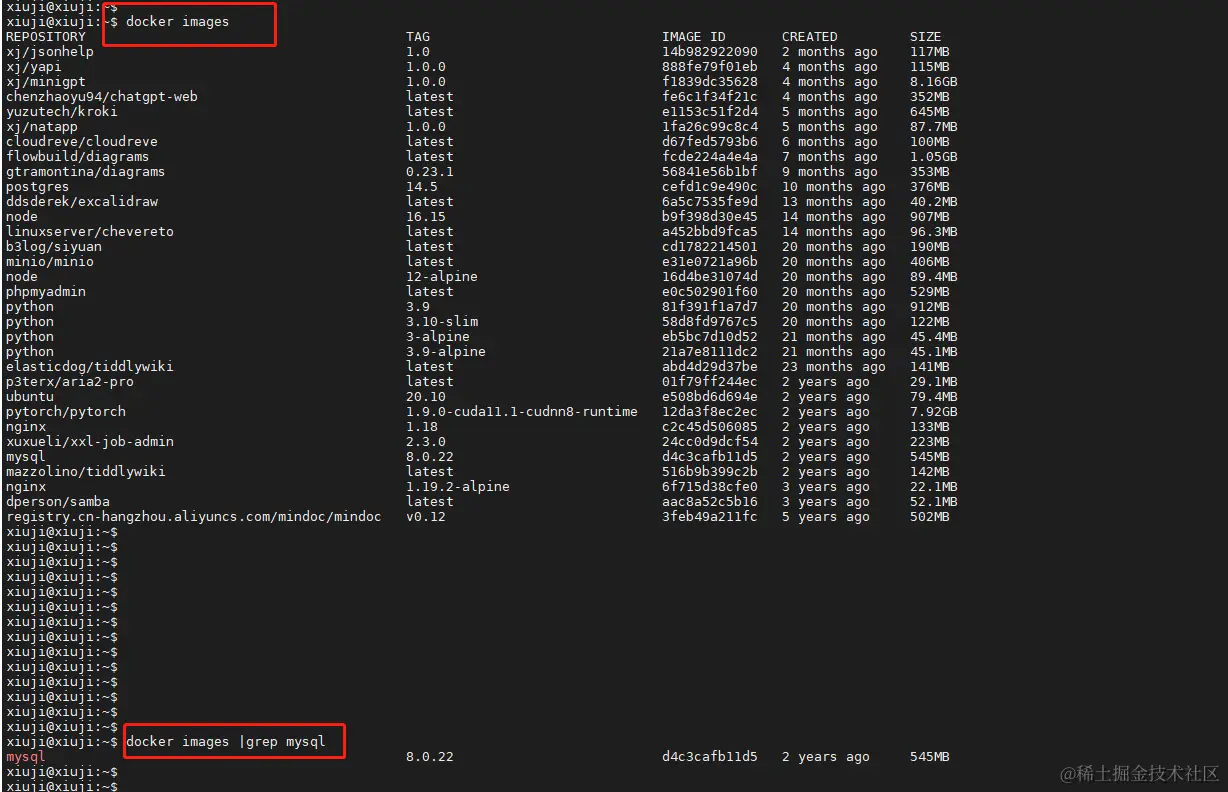The image size is (1228, 792).
Task: Select gtramontina/diagrams repository name
Action: click(86, 171)
